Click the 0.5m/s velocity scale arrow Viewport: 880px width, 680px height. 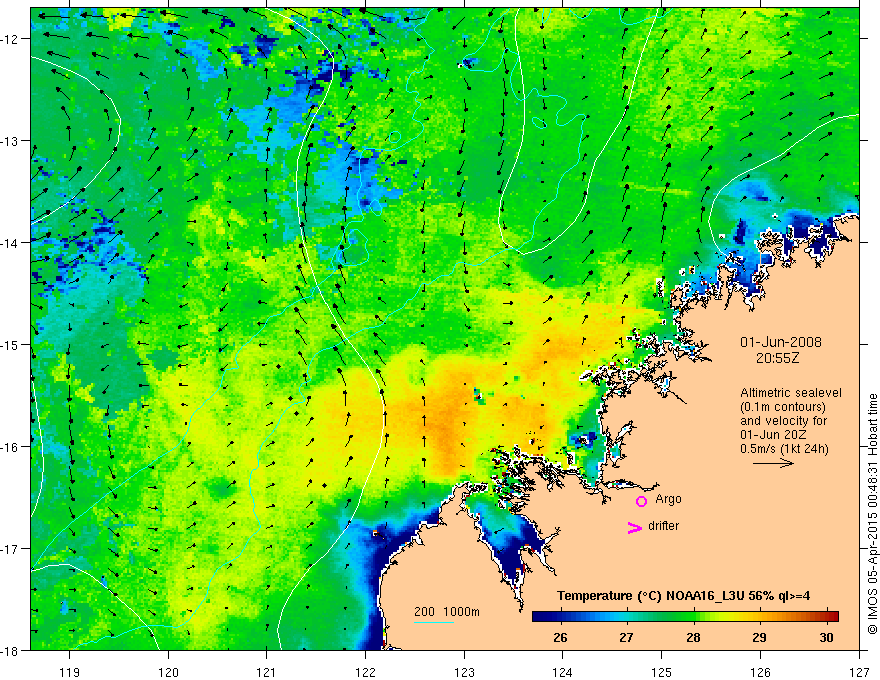773,463
